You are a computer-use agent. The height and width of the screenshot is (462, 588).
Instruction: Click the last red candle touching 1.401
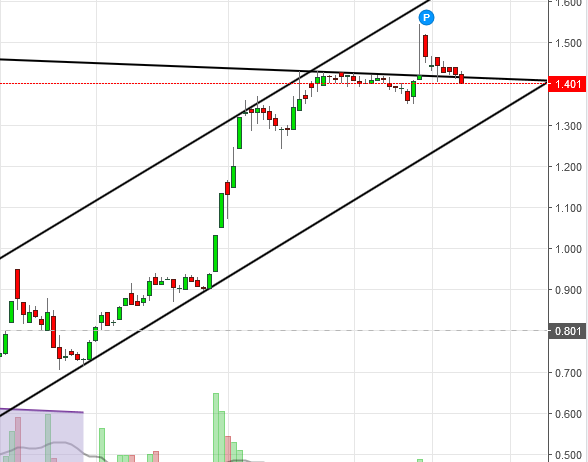point(462,79)
